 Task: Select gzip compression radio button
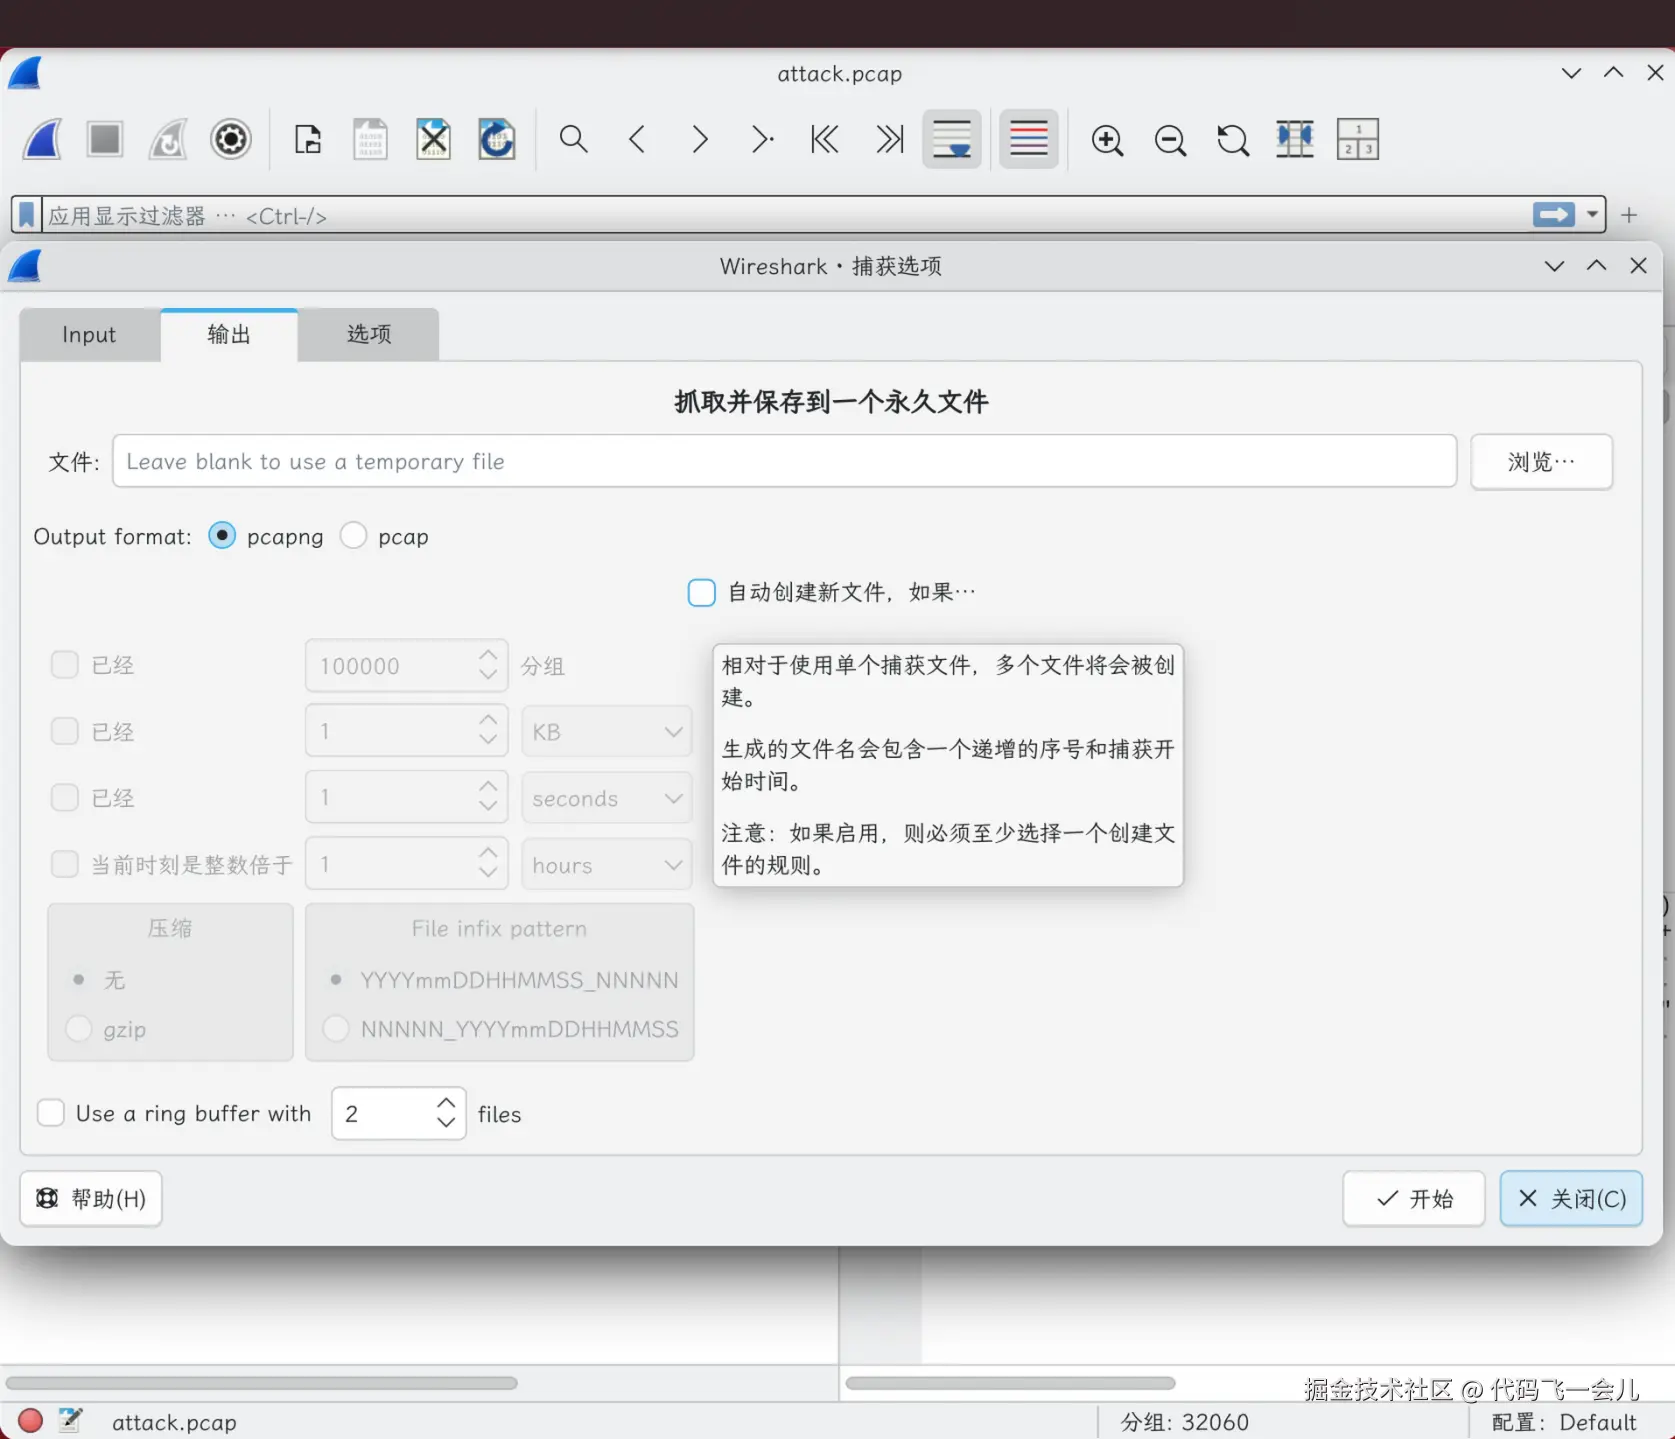[78, 1028]
